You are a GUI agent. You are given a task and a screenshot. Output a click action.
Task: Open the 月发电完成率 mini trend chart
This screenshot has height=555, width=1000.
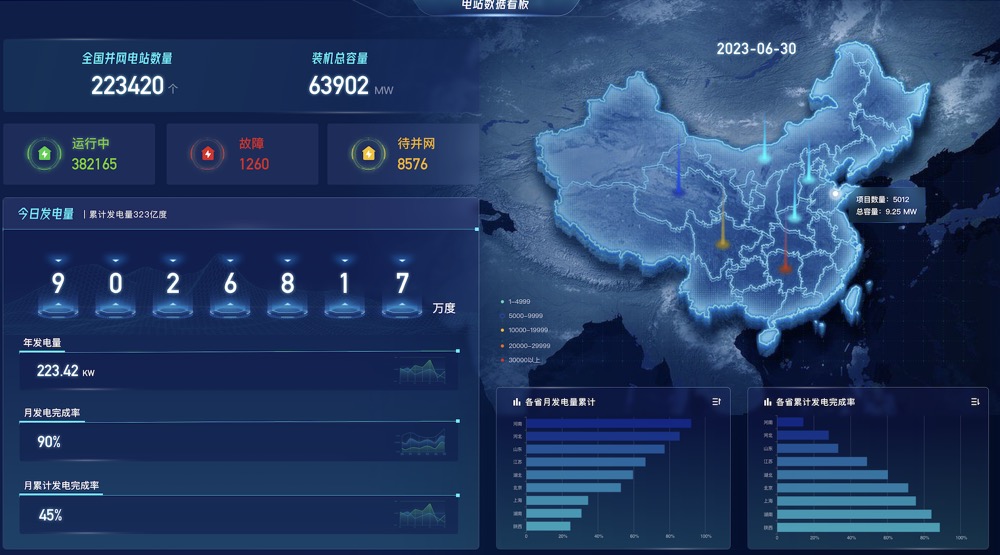tap(422, 443)
